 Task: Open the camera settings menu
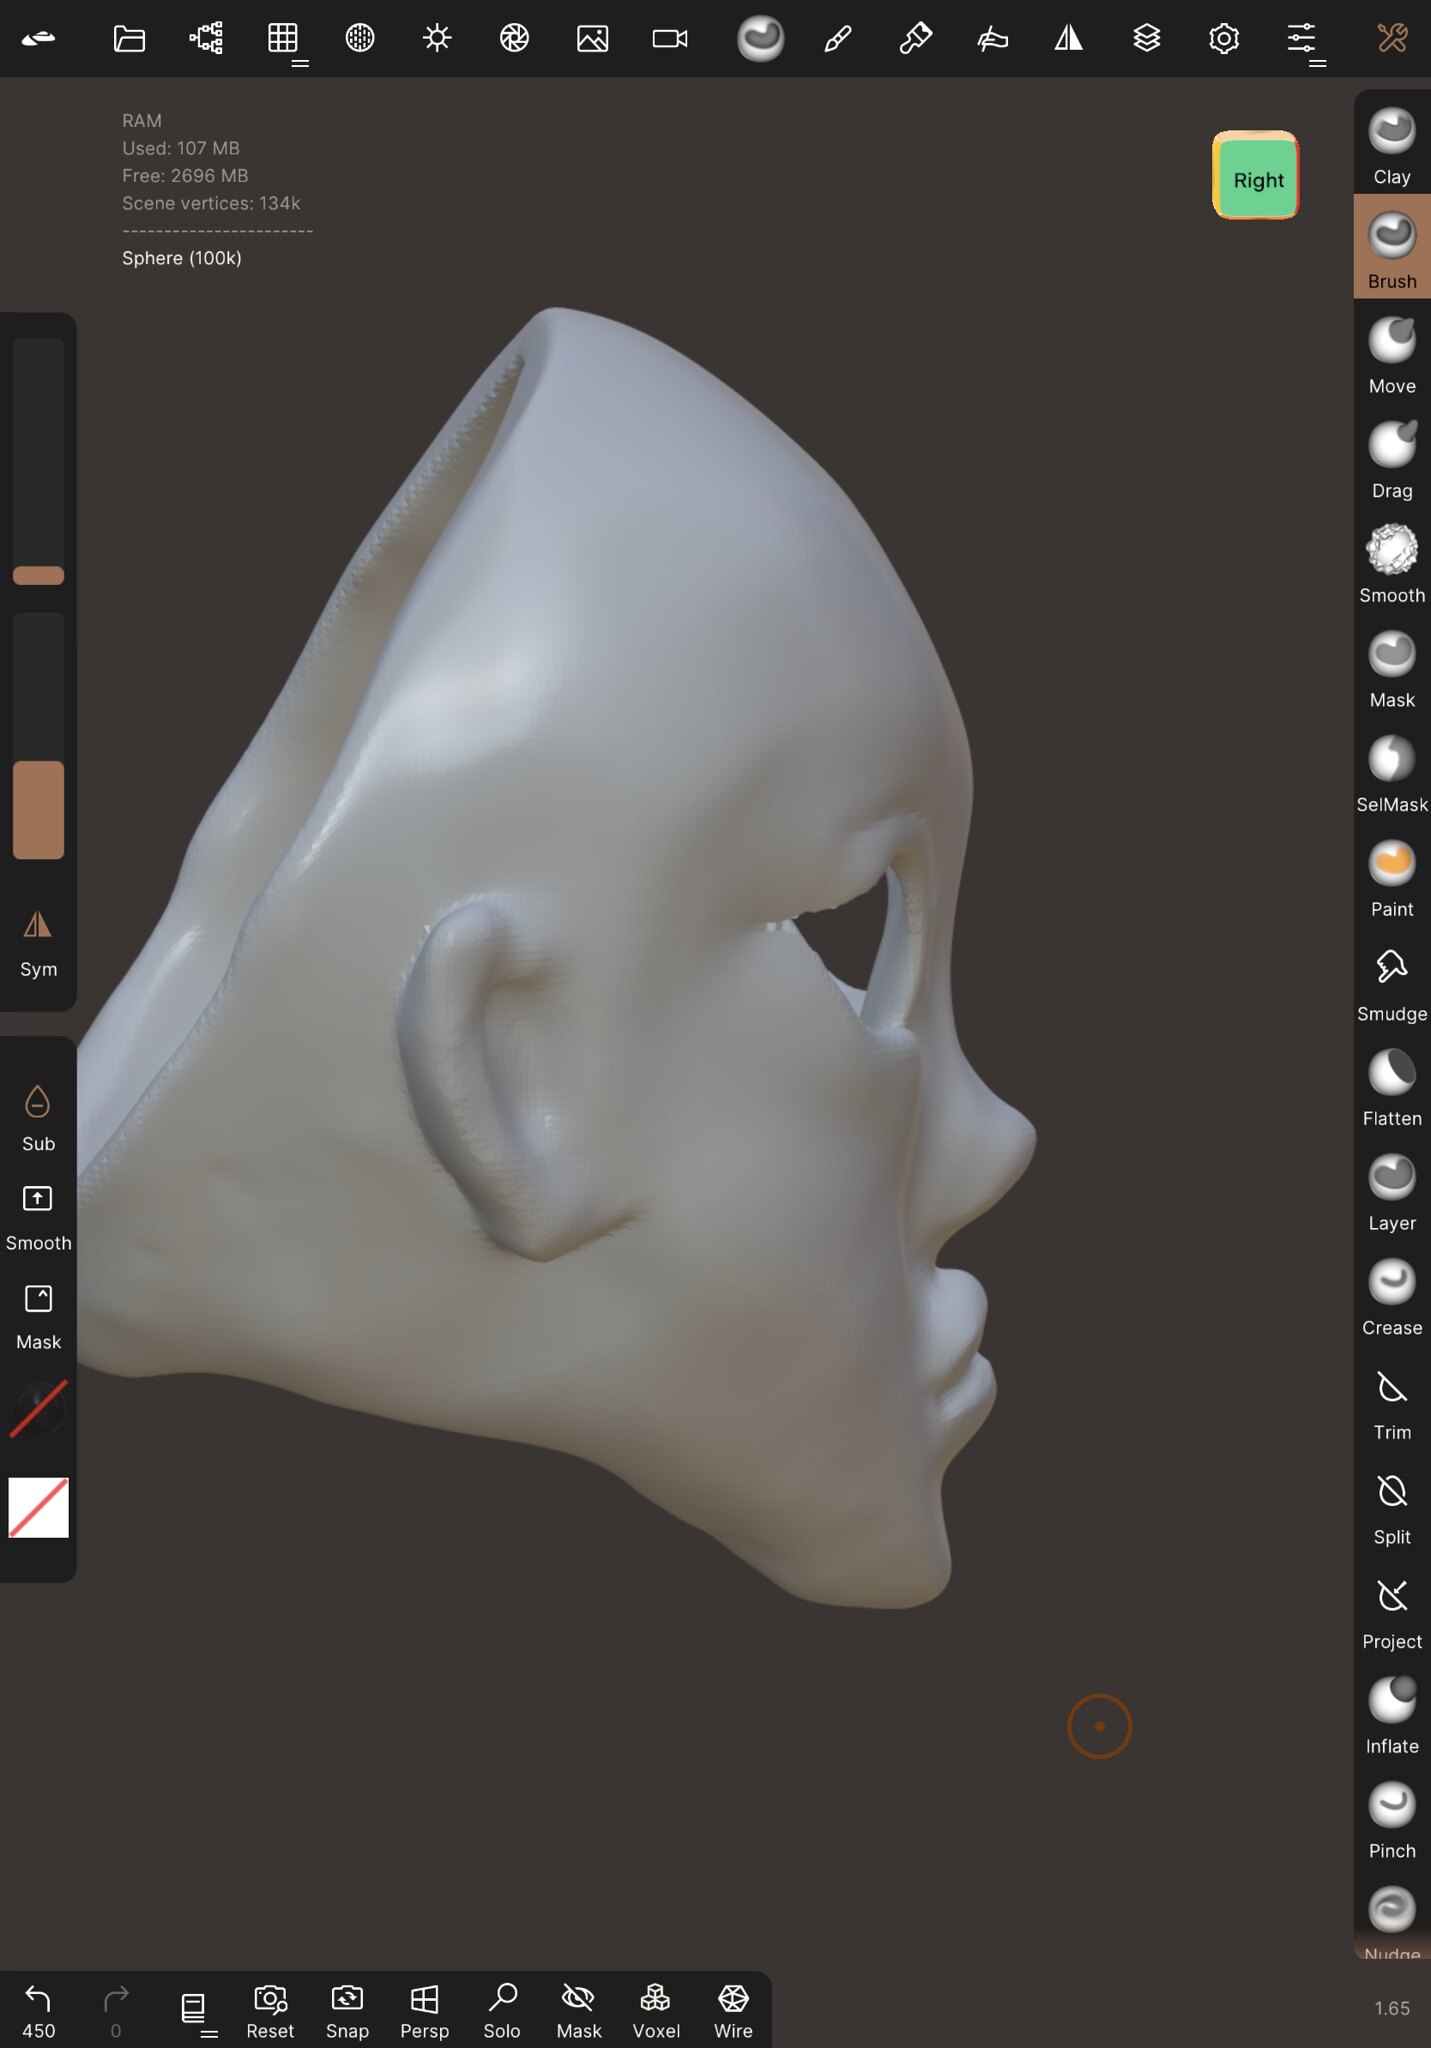(669, 38)
